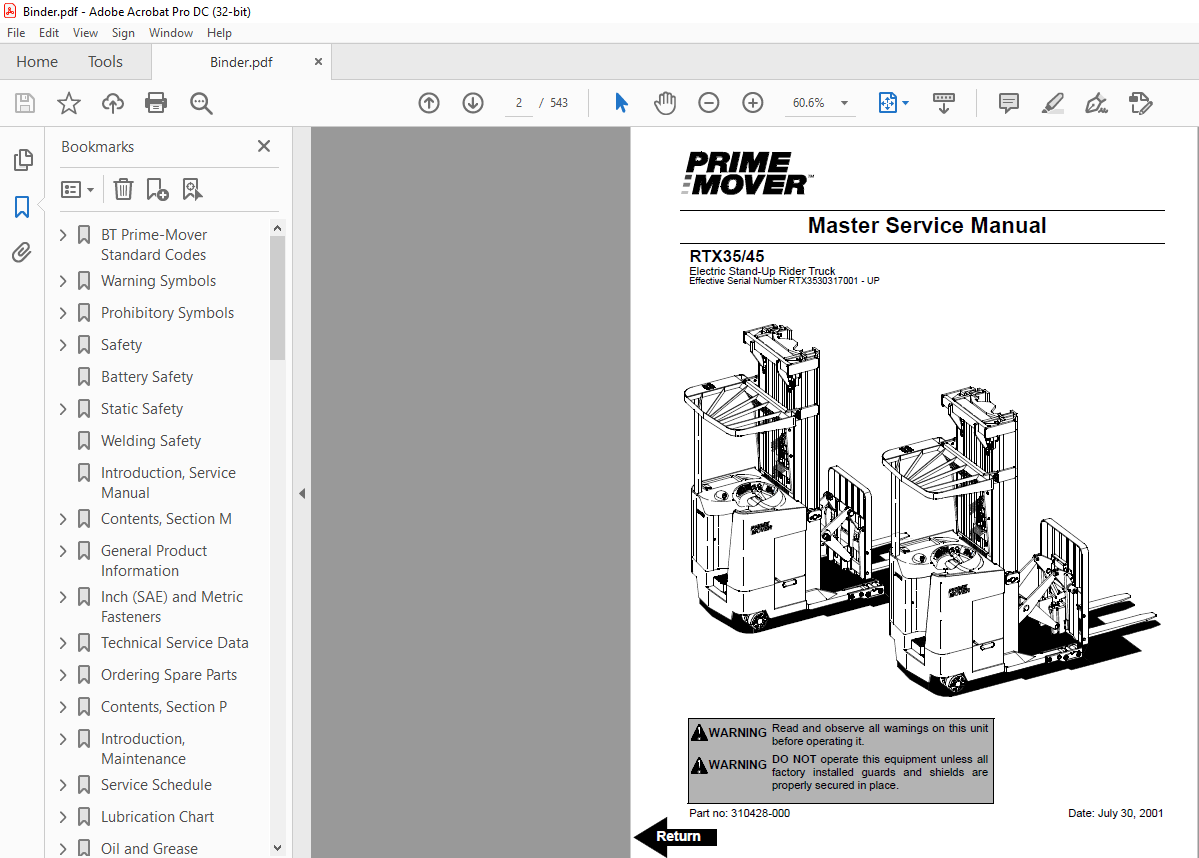Expand BT Prime-Mover Standard Codes bookmark

[63, 235]
